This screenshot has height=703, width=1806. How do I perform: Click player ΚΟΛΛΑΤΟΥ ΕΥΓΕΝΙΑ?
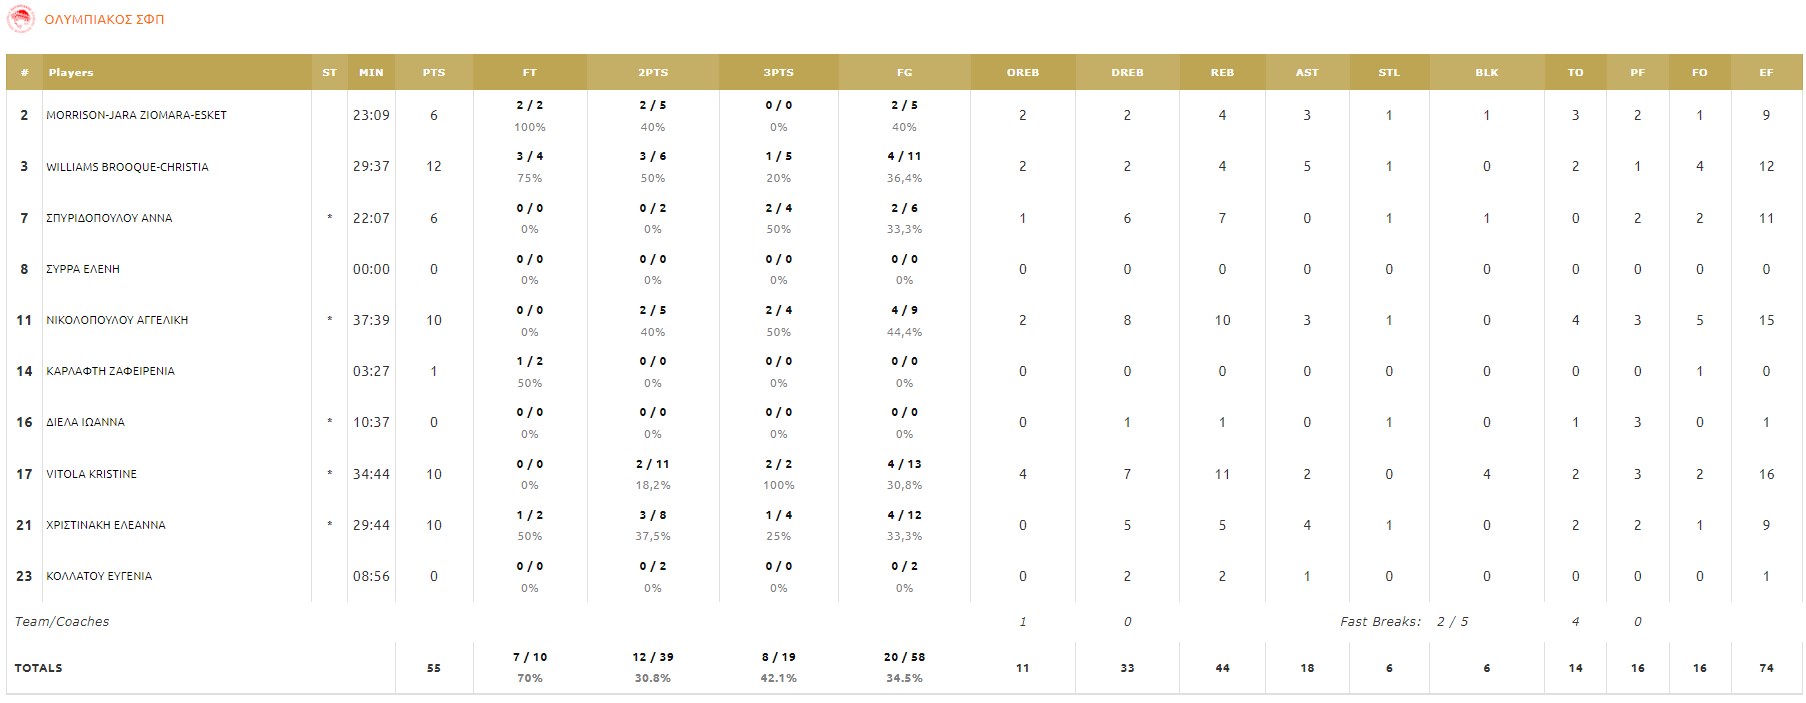pos(99,576)
